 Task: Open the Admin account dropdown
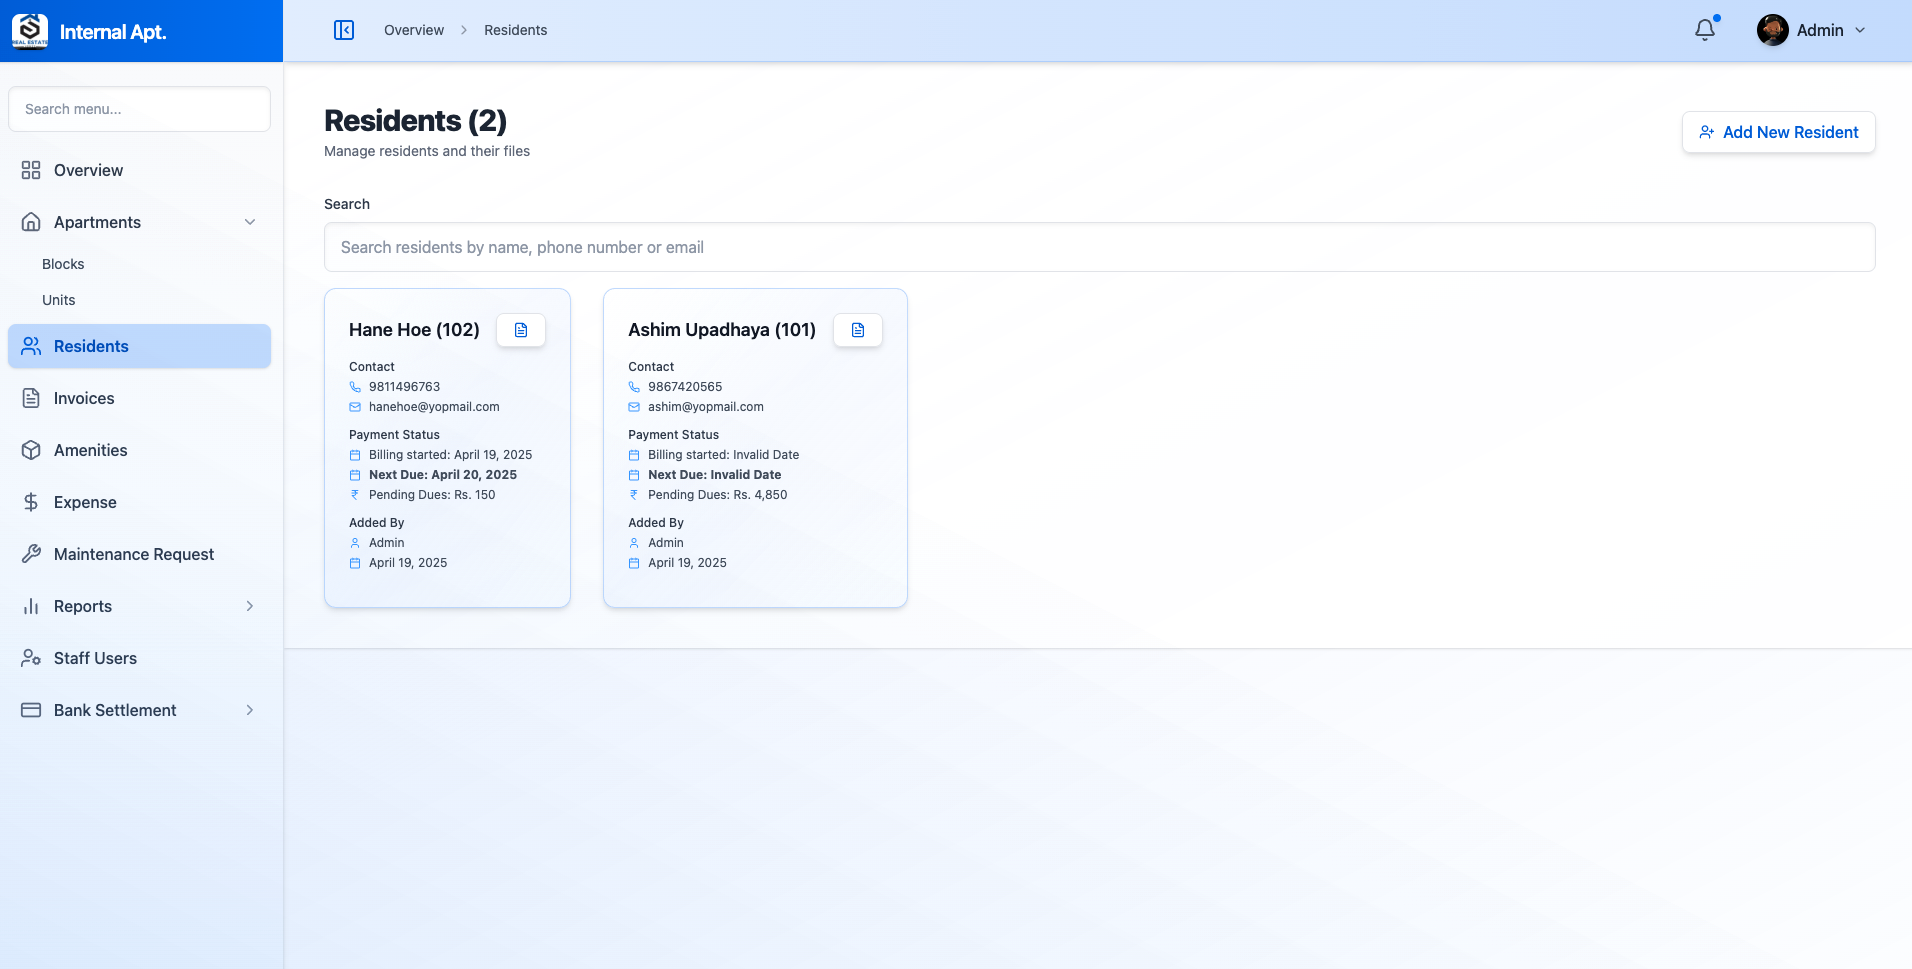point(1812,30)
